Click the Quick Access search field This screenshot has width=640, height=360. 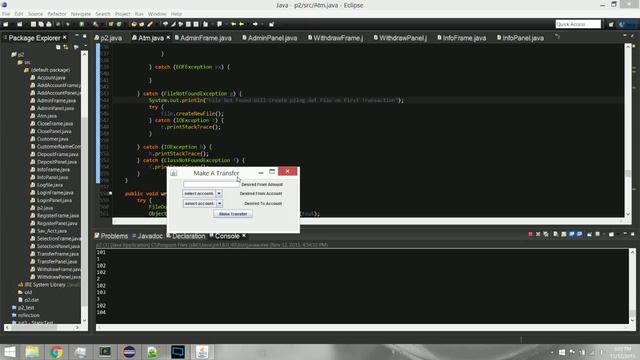click(578, 24)
